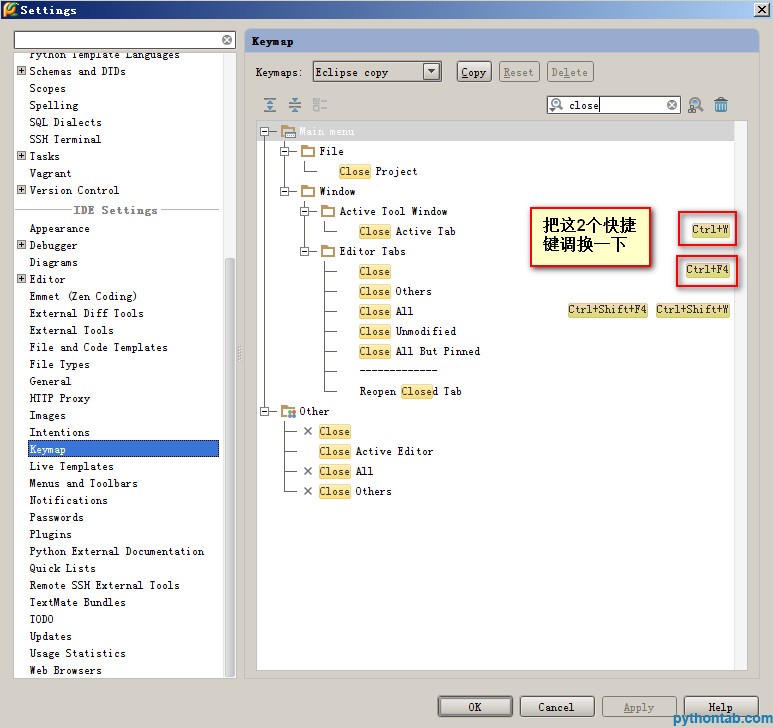Screen dimensions: 773x728
Task: Click the settings list vertical scrollbar
Action: tap(230, 467)
